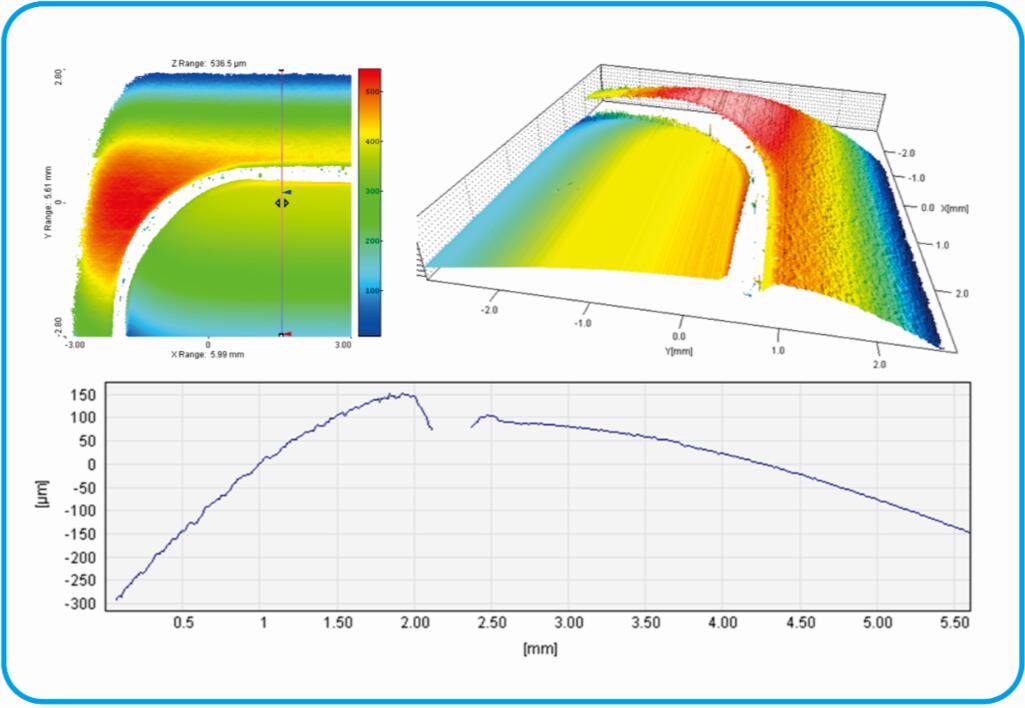Select the blue flag marker on the profile line
Image resolution: width=1025 pixels, height=708 pixels.
(x=287, y=192)
